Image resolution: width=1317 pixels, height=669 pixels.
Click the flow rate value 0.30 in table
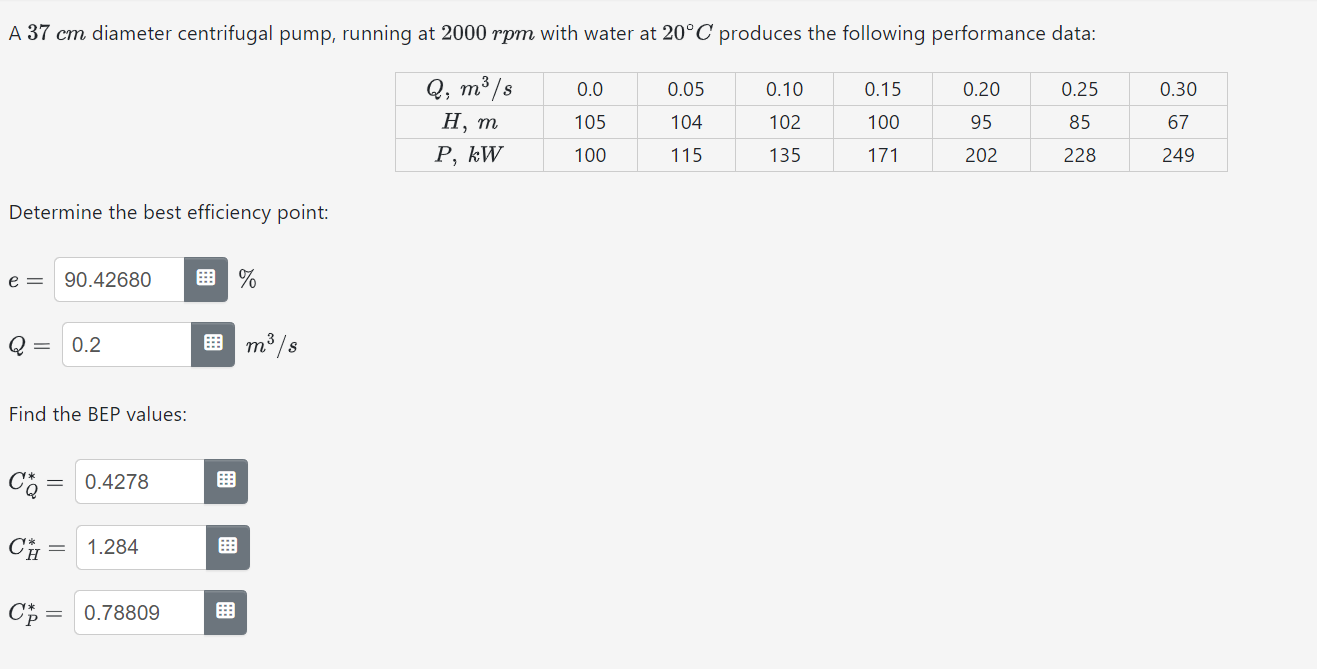tap(1178, 89)
